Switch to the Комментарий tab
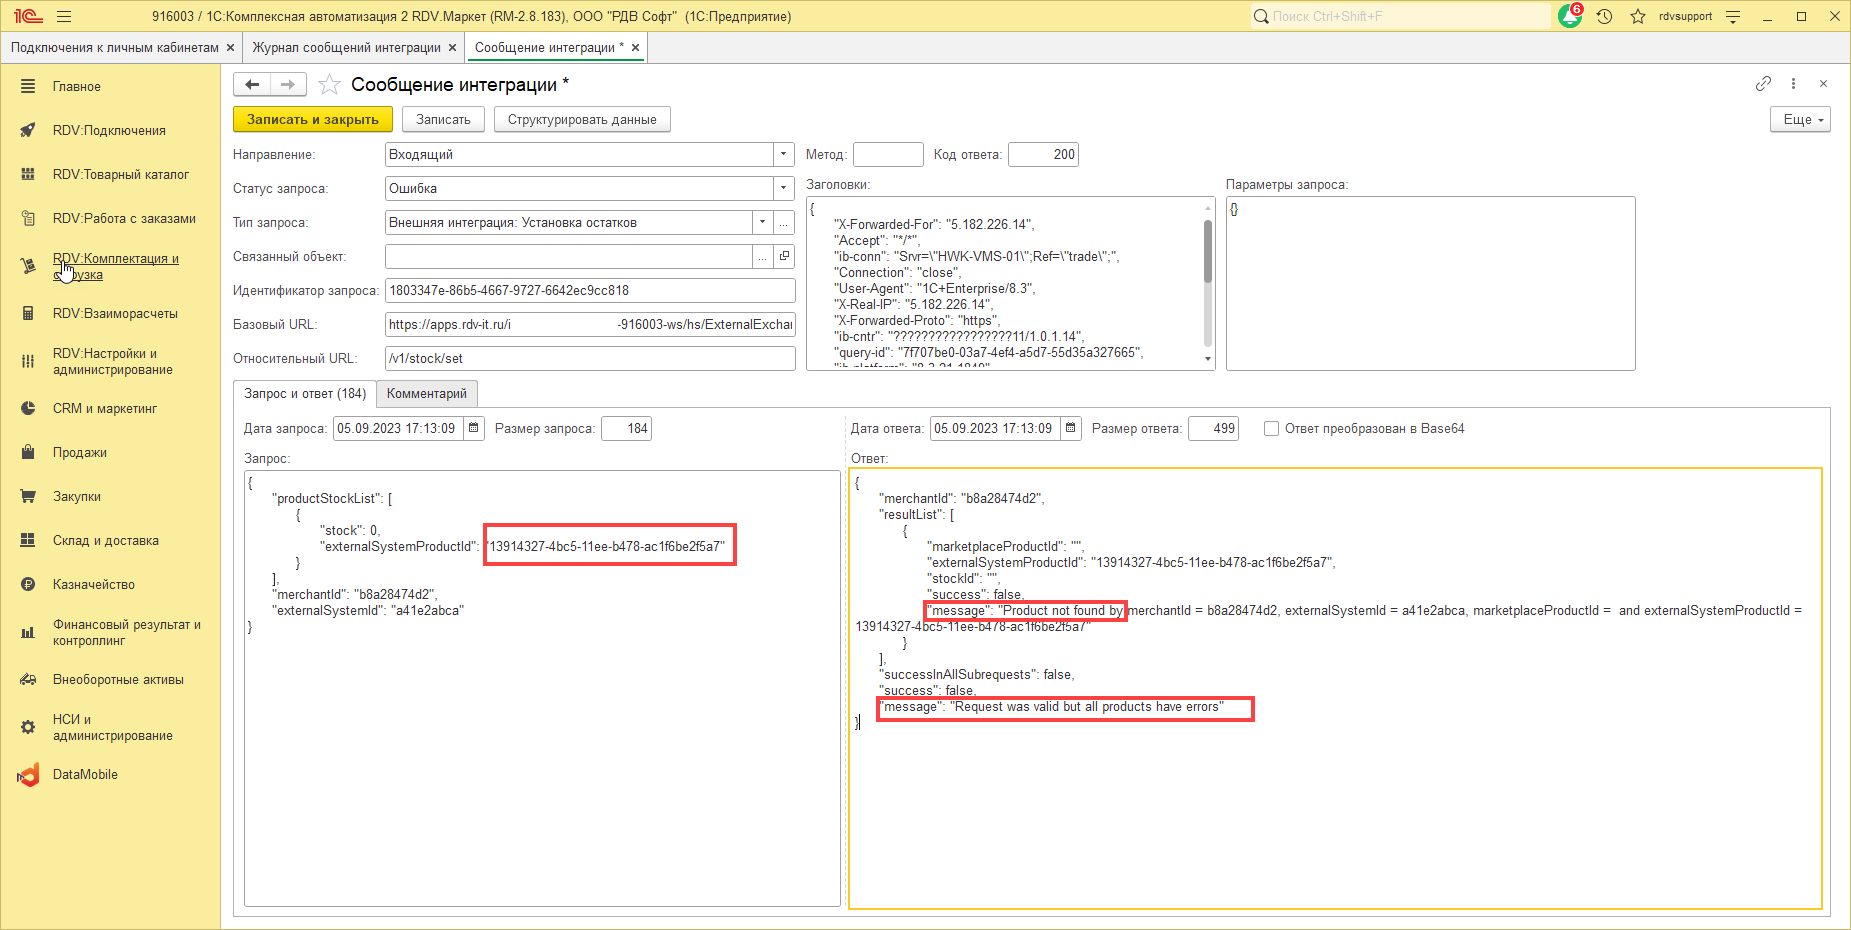1851x930 pixels. click(x=427, y=394)
